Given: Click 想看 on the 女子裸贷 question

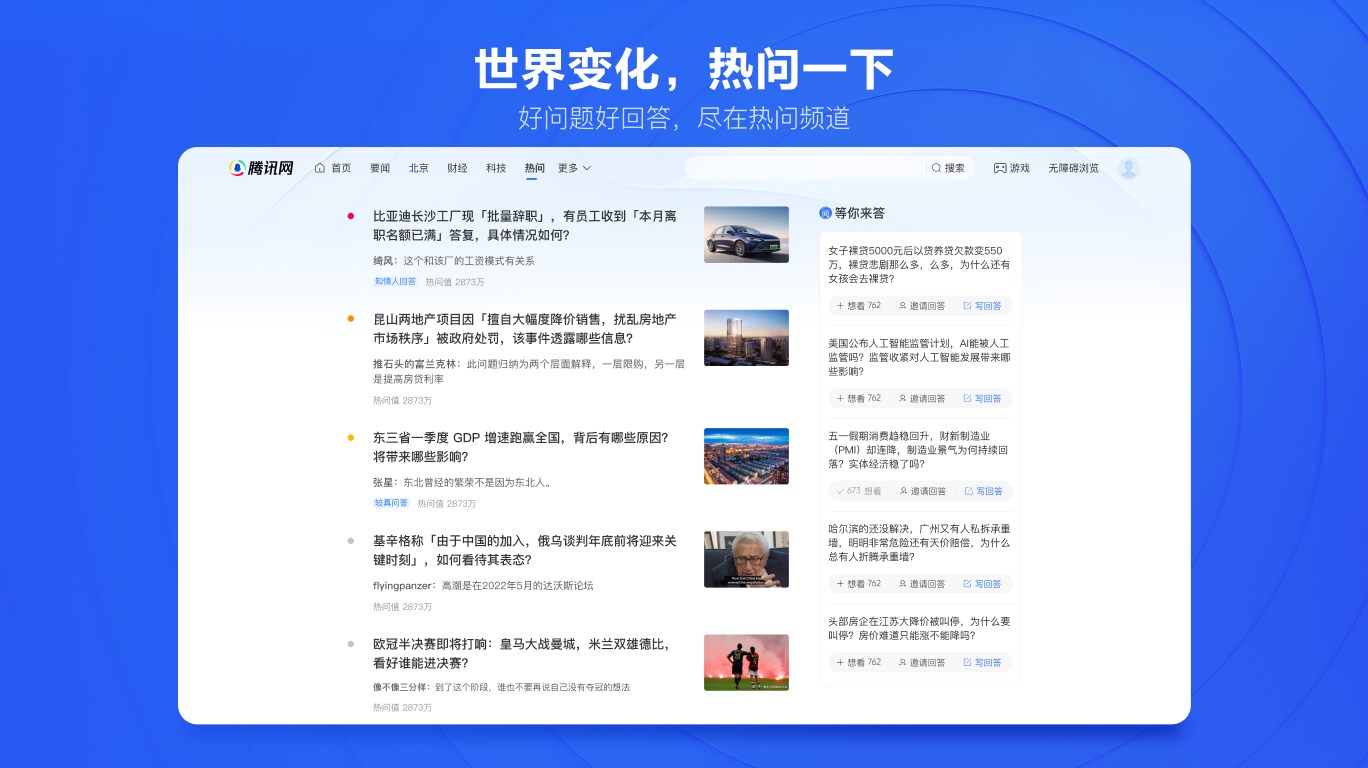Looking at the screenshot, I should point(859,305).
